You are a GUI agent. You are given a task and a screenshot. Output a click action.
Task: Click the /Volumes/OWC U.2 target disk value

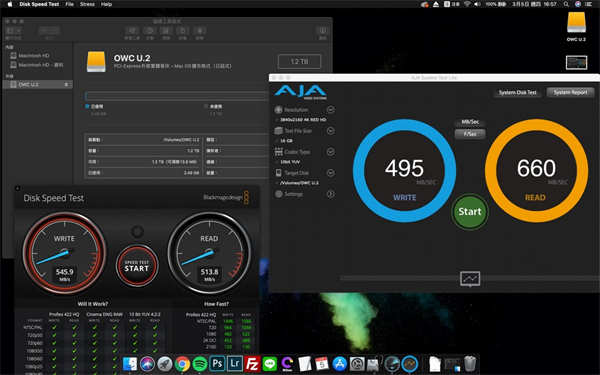click(x=299, y=183)
